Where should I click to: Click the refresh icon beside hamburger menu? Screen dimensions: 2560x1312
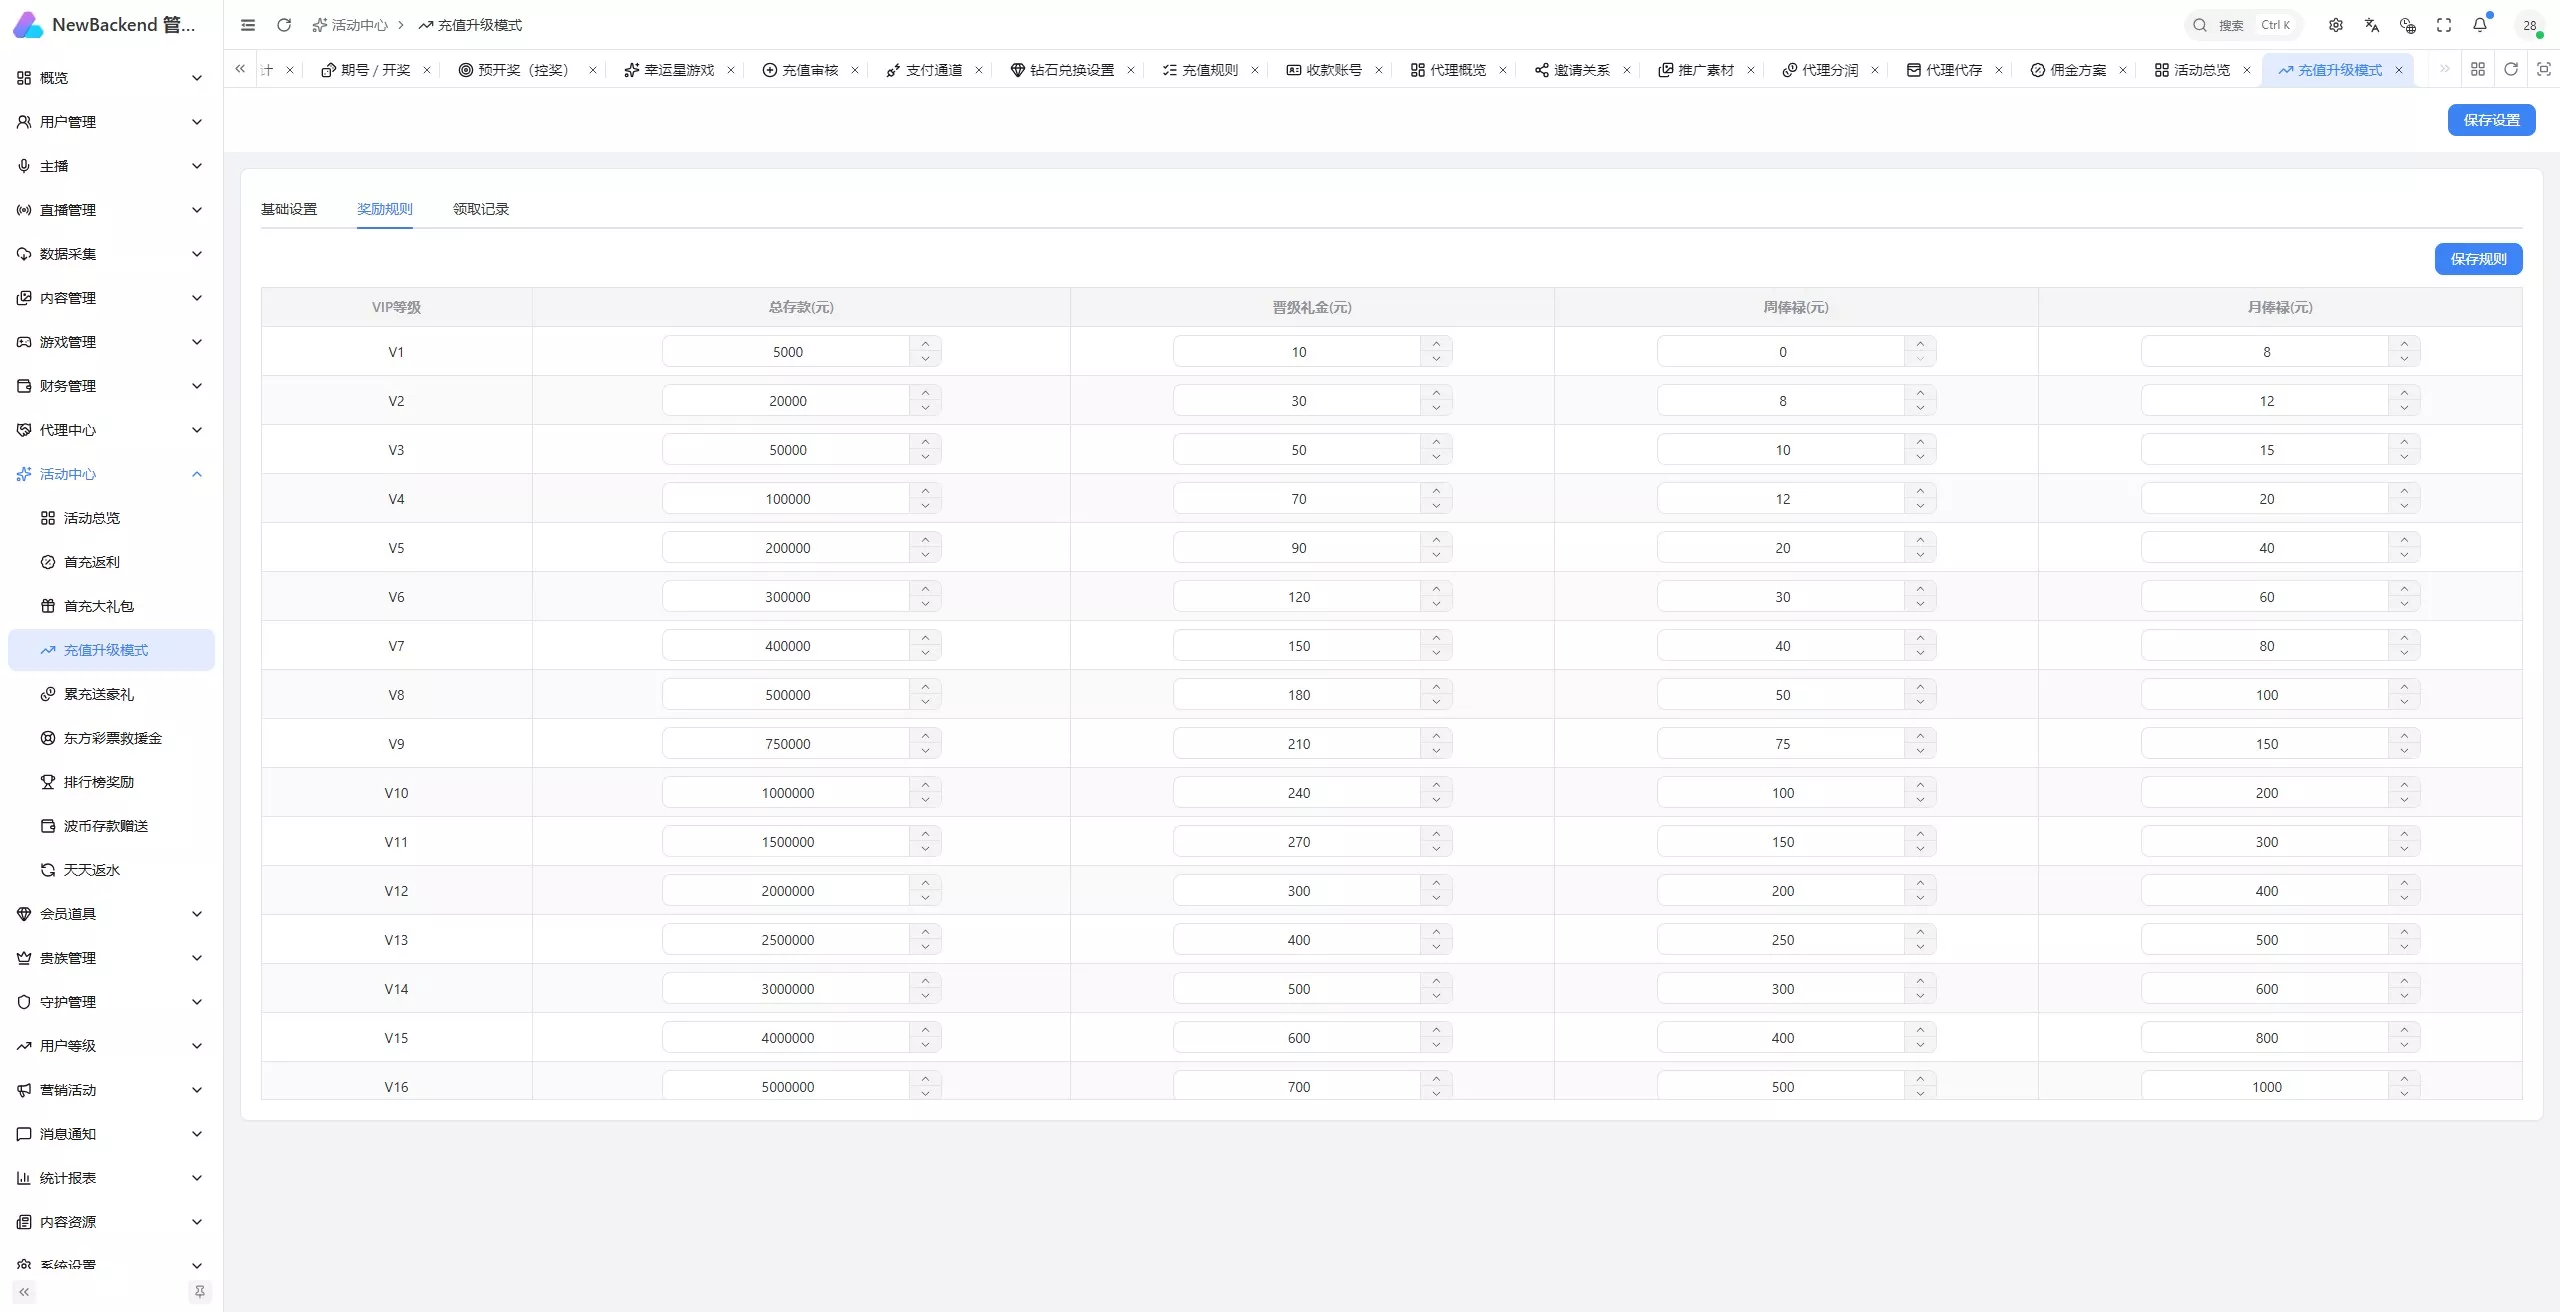point(284,25)
